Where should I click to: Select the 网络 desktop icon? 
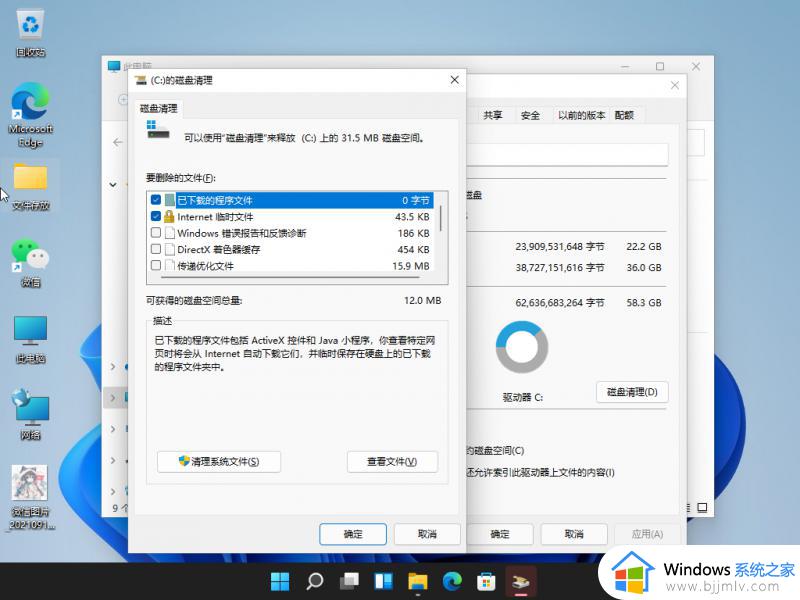coord(31,414)
